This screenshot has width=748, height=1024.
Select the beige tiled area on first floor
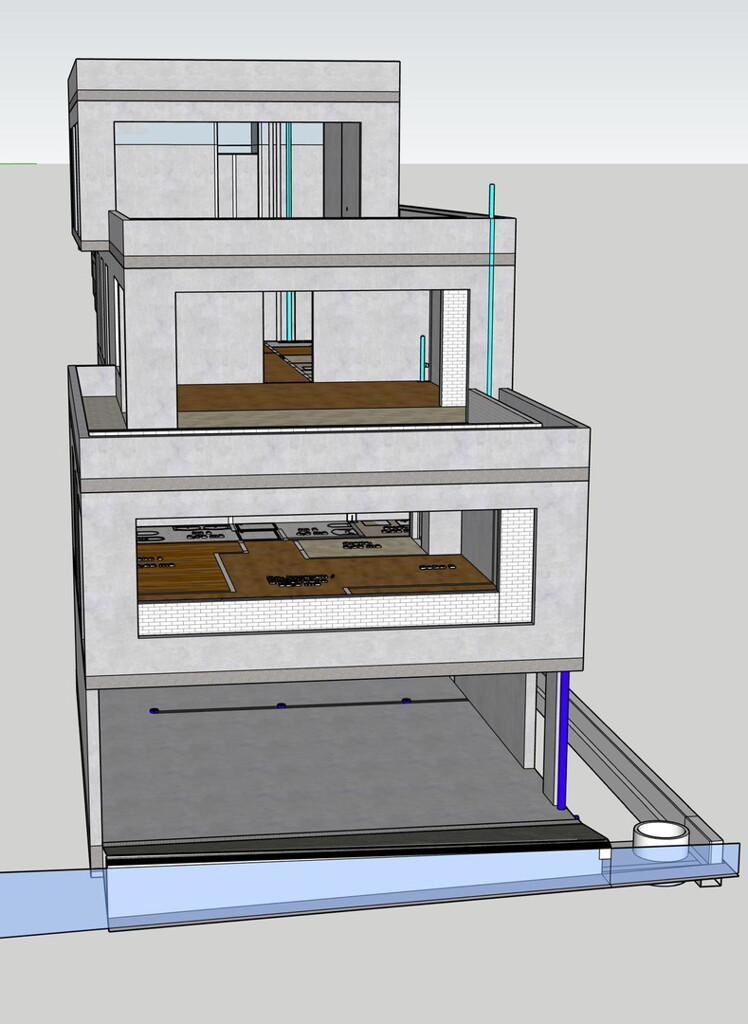(360, 546)
